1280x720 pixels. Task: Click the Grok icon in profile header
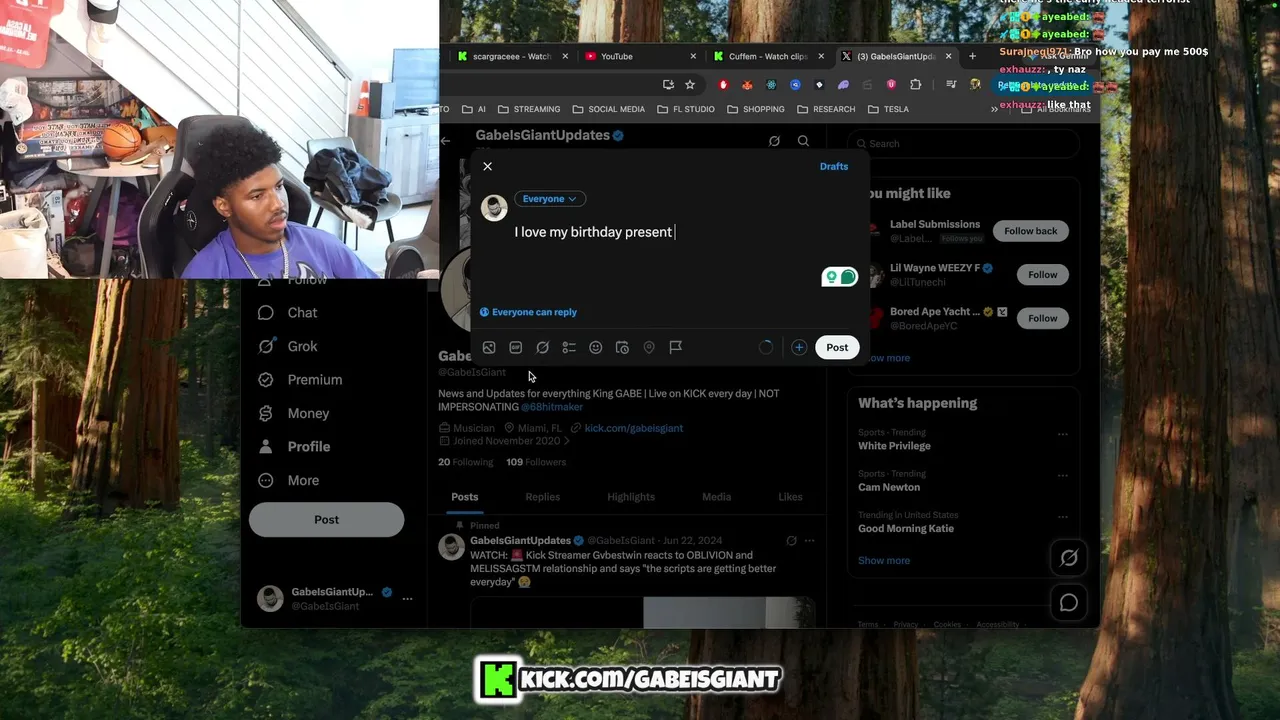click(774, 141)
